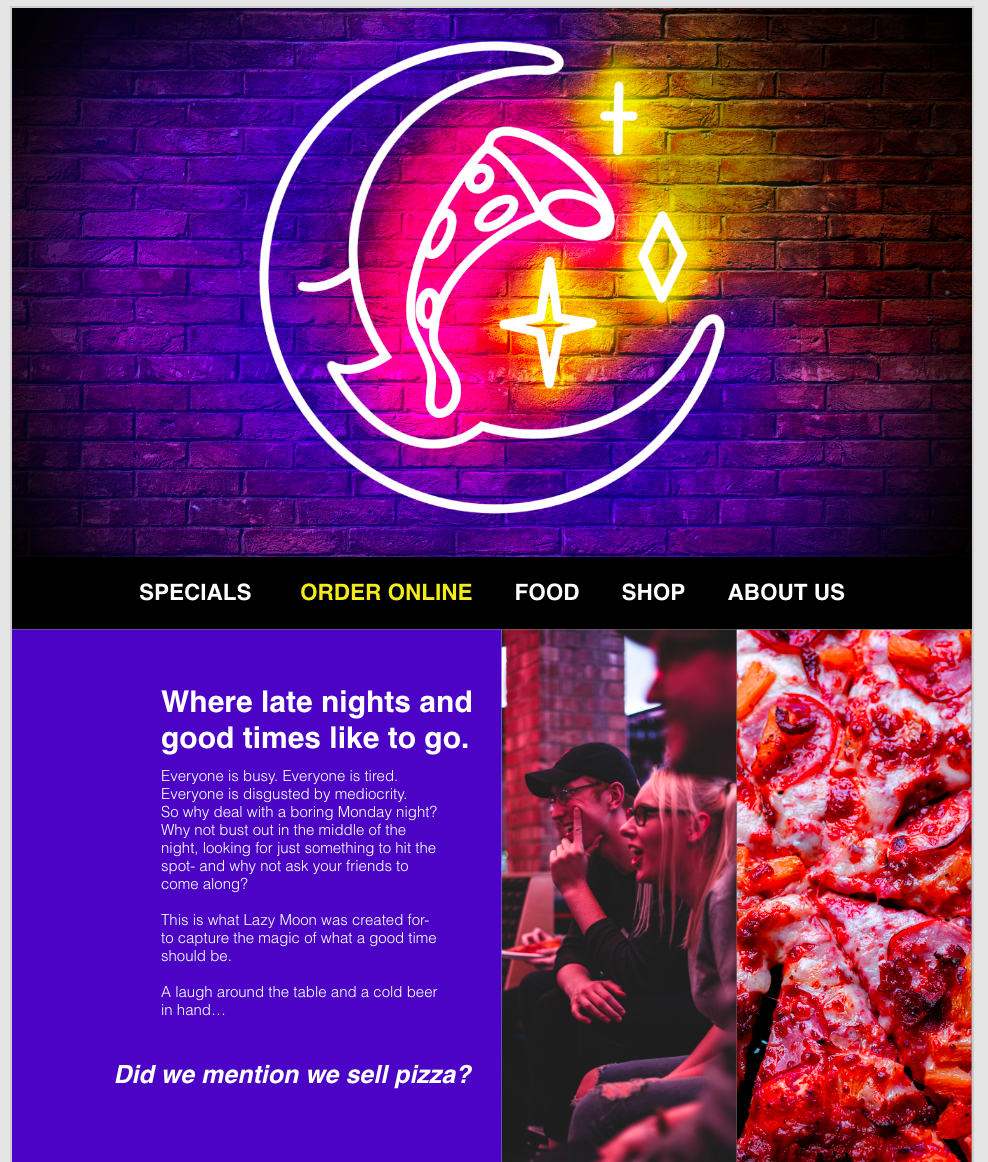Image resolution: width=988 pixels, height=1162 pixels.
Task: Click 'Did we mention we sell pizza?' tagline
Action: [x=294, y=1075]
